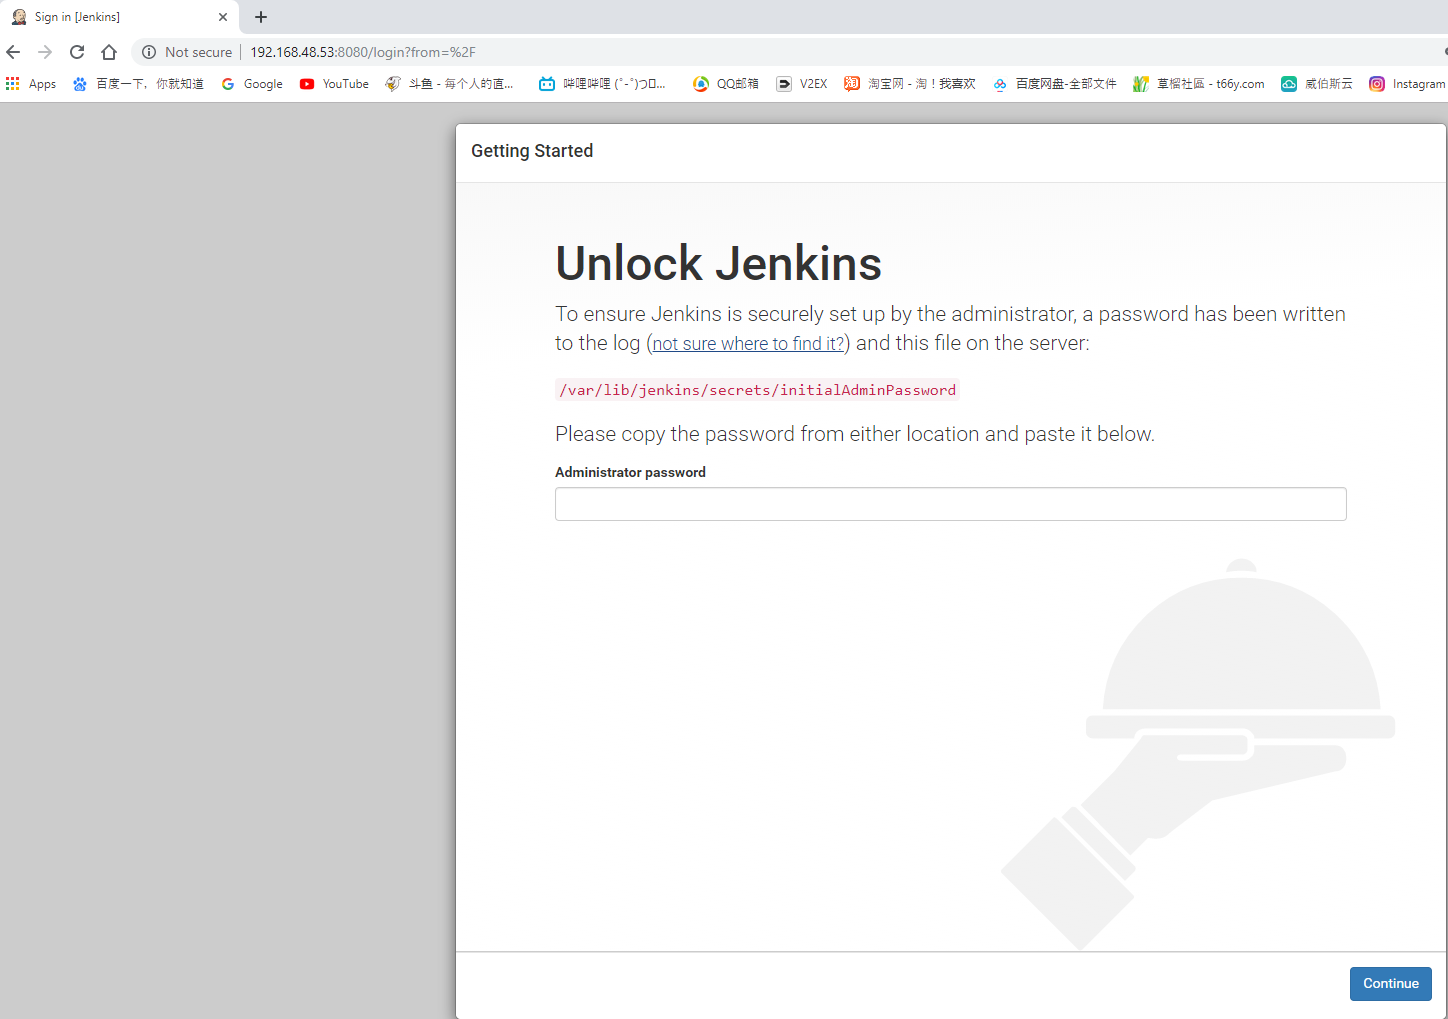Click the initialAdminPassword file path text
This screenshot has width=1448, height=1019.
point(757,390)
